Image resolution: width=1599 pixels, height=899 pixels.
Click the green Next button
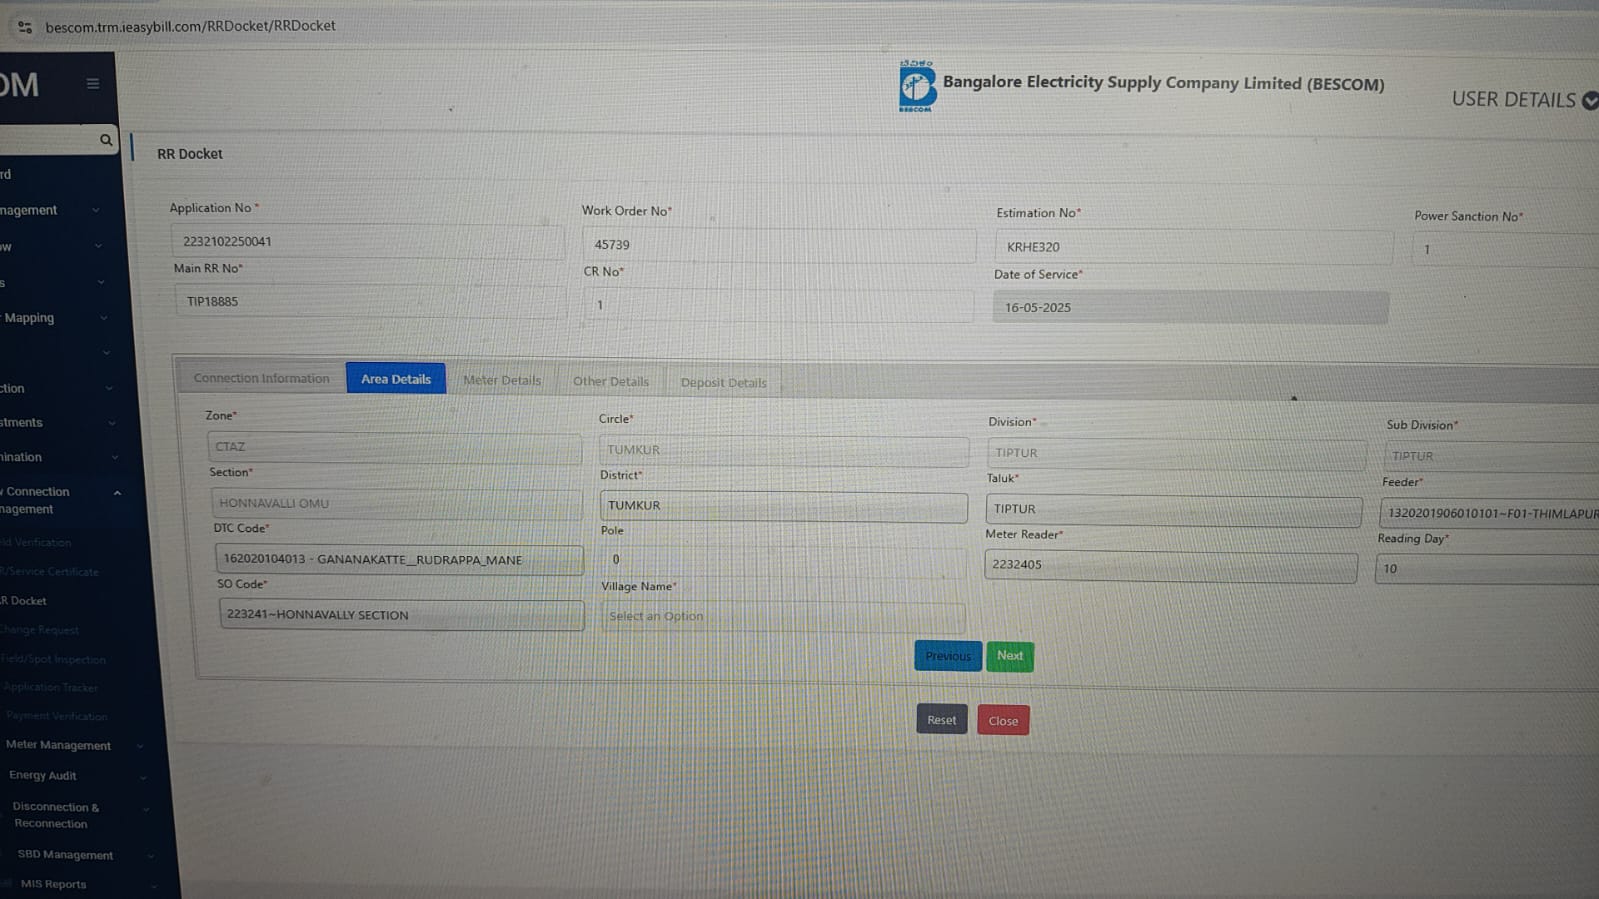point(1010,656)
